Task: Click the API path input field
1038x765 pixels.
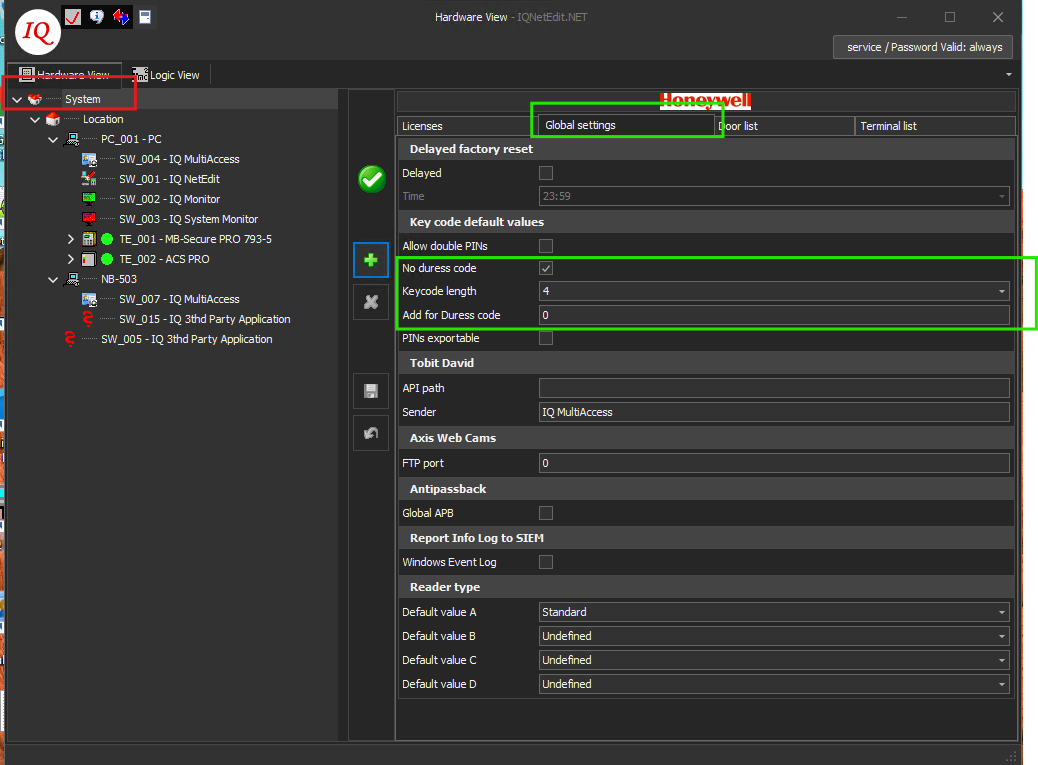Action: (x=774, y=388)
